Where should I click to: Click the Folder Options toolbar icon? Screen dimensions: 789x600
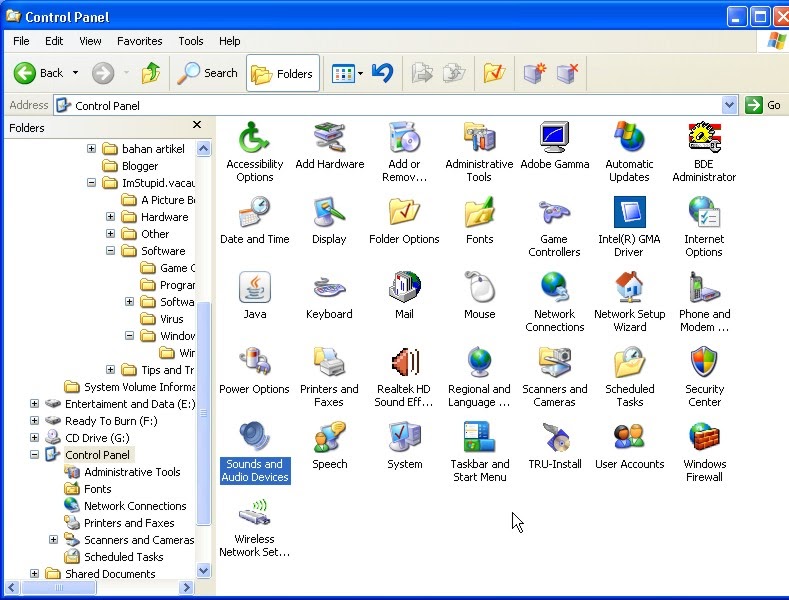click(494, 73)
